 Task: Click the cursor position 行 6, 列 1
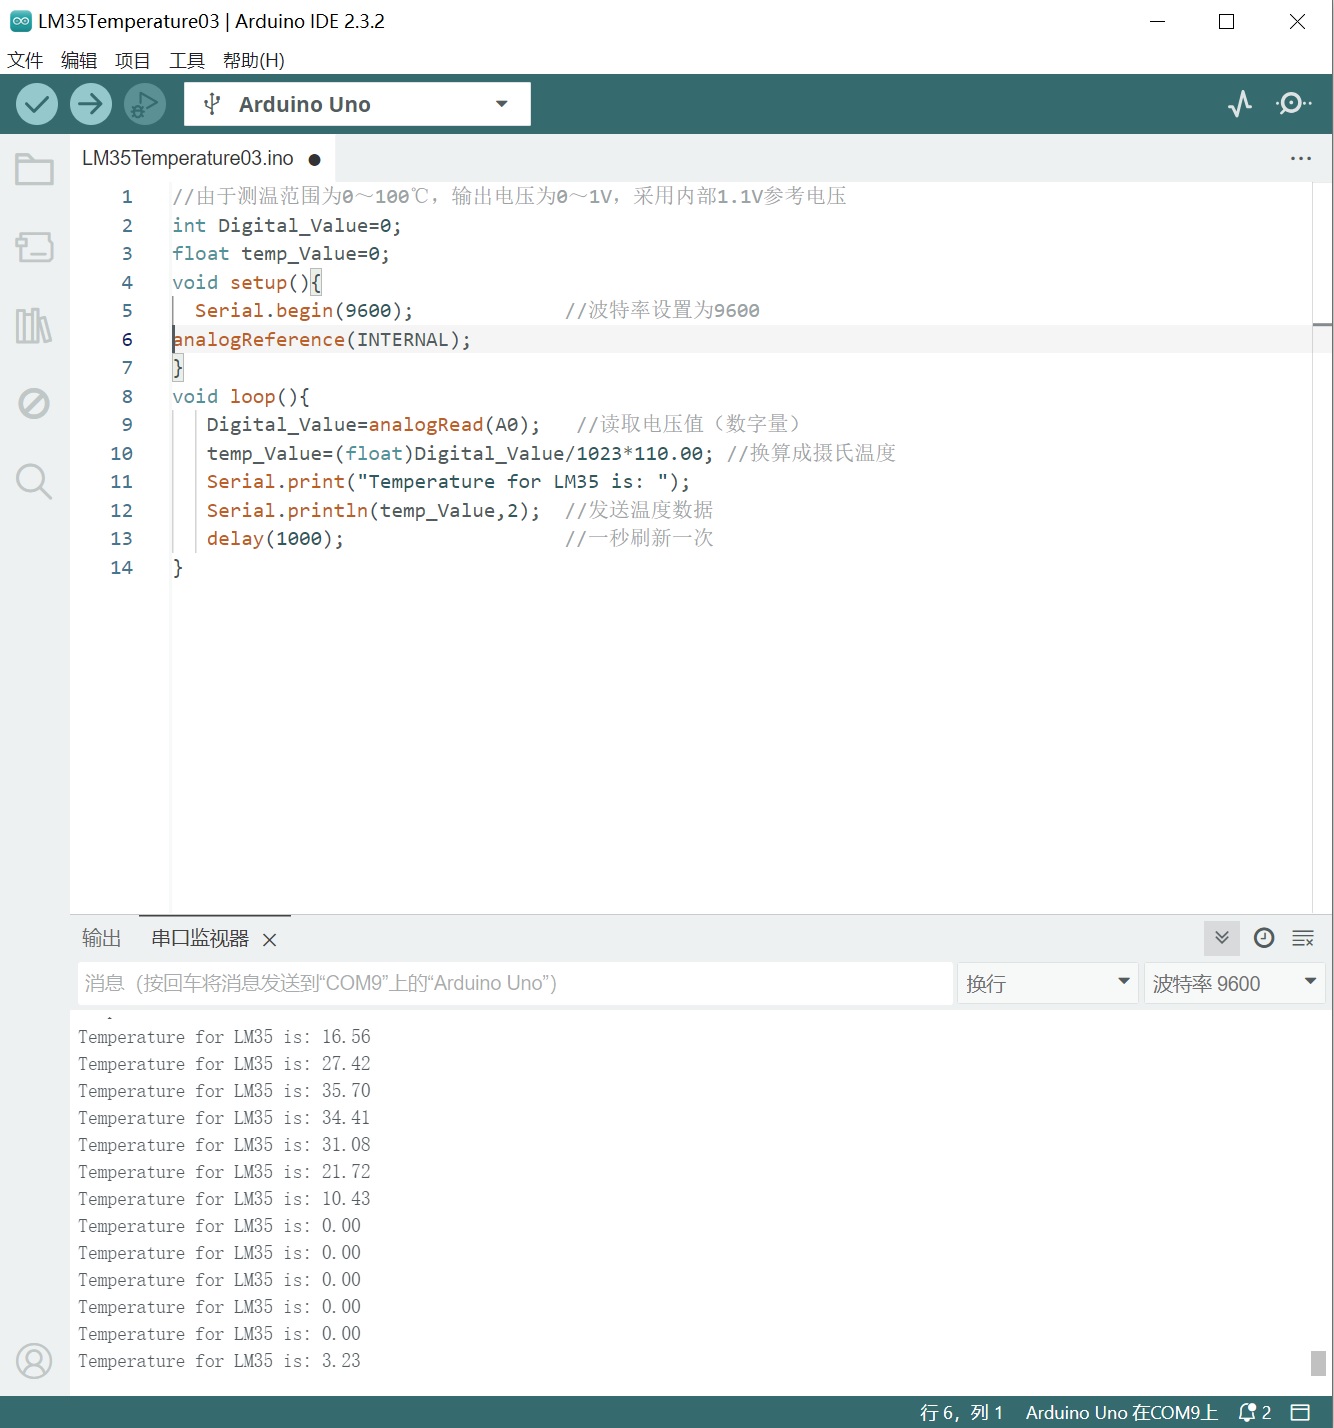pyautogui.click(x=961, y=1412)
